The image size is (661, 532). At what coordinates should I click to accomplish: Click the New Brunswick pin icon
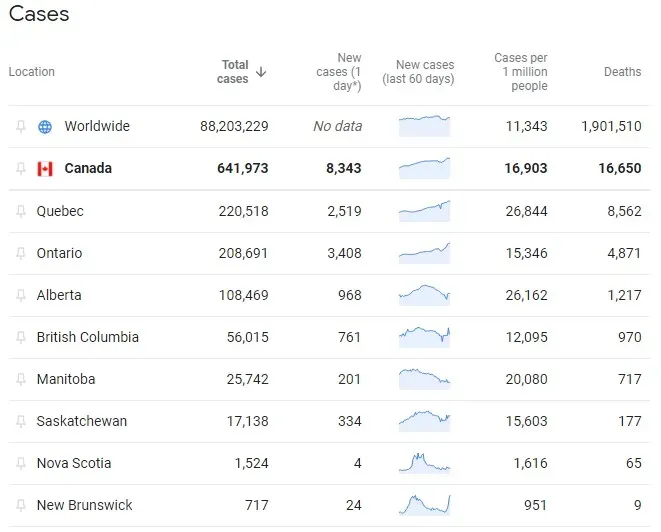click(x=20, y=505)
